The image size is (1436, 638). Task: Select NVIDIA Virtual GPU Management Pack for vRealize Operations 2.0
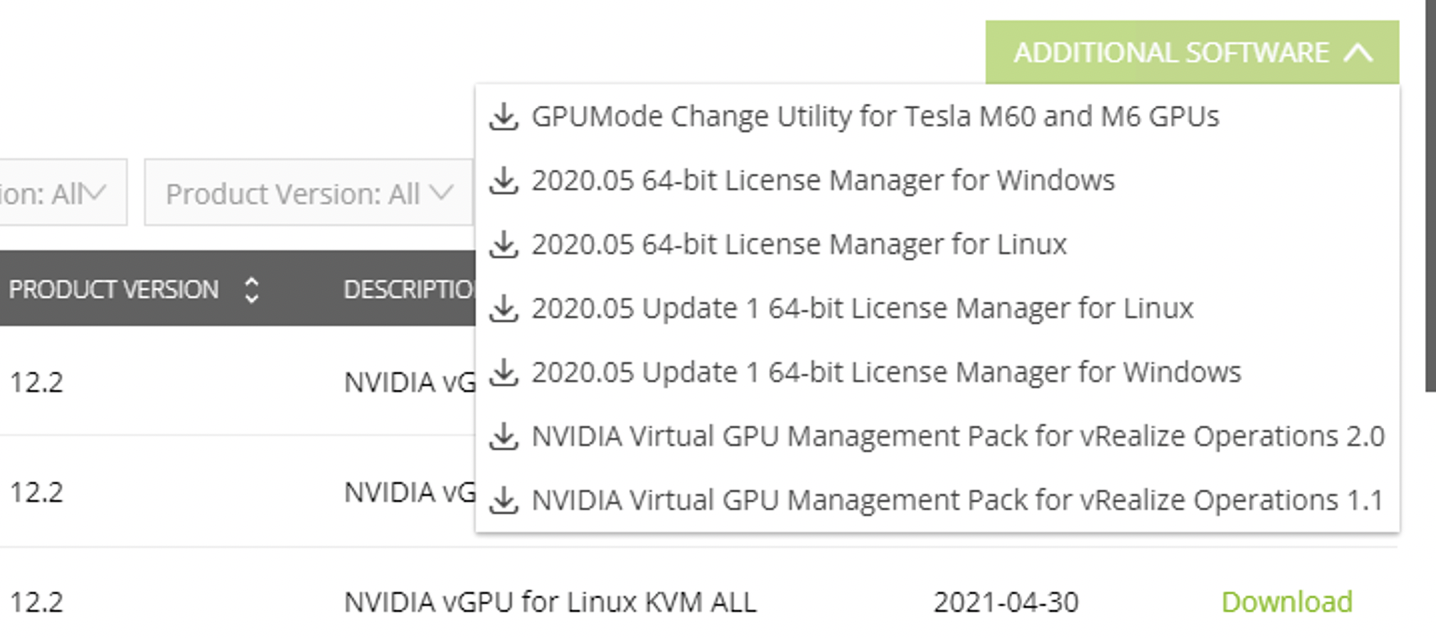click(x=958, y=436)
